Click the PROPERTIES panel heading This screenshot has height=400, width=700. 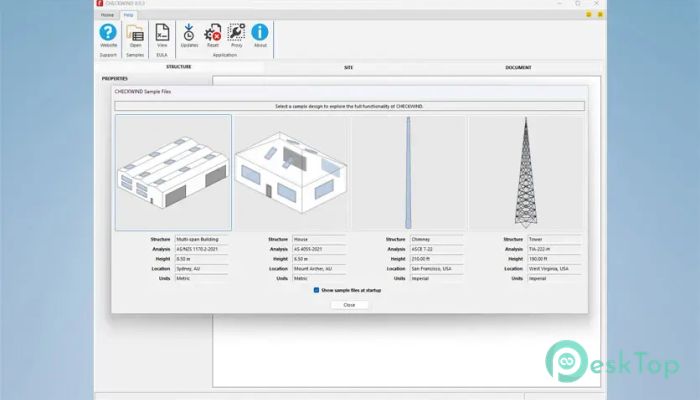click(115, 79)
